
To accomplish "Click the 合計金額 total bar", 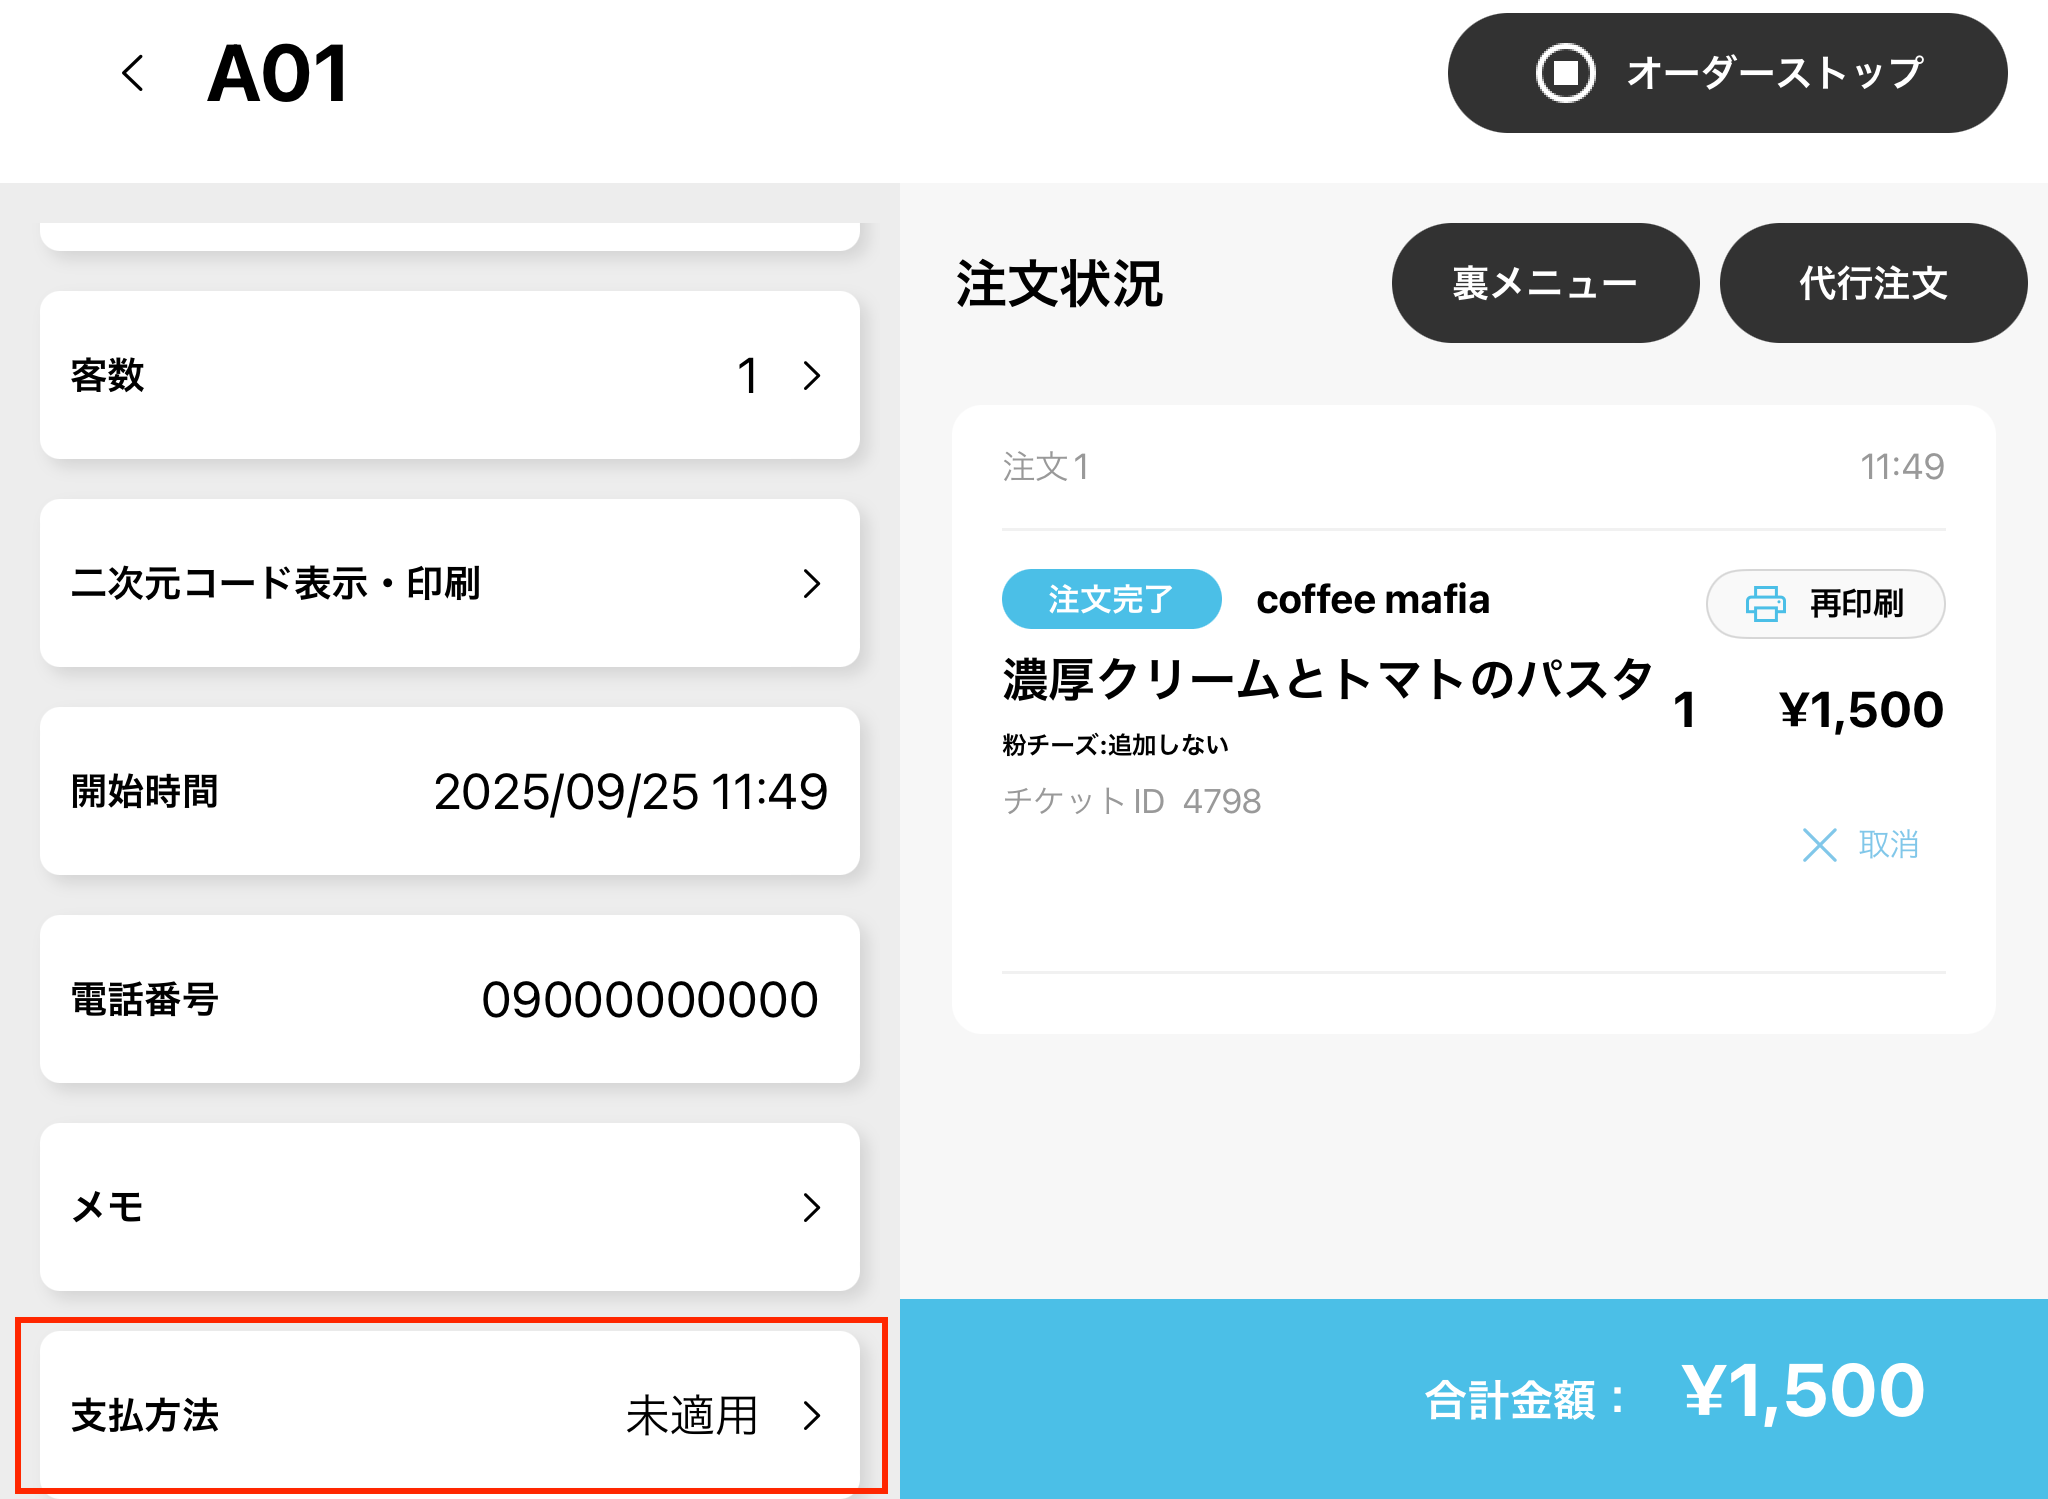I will (1473, 1398).
